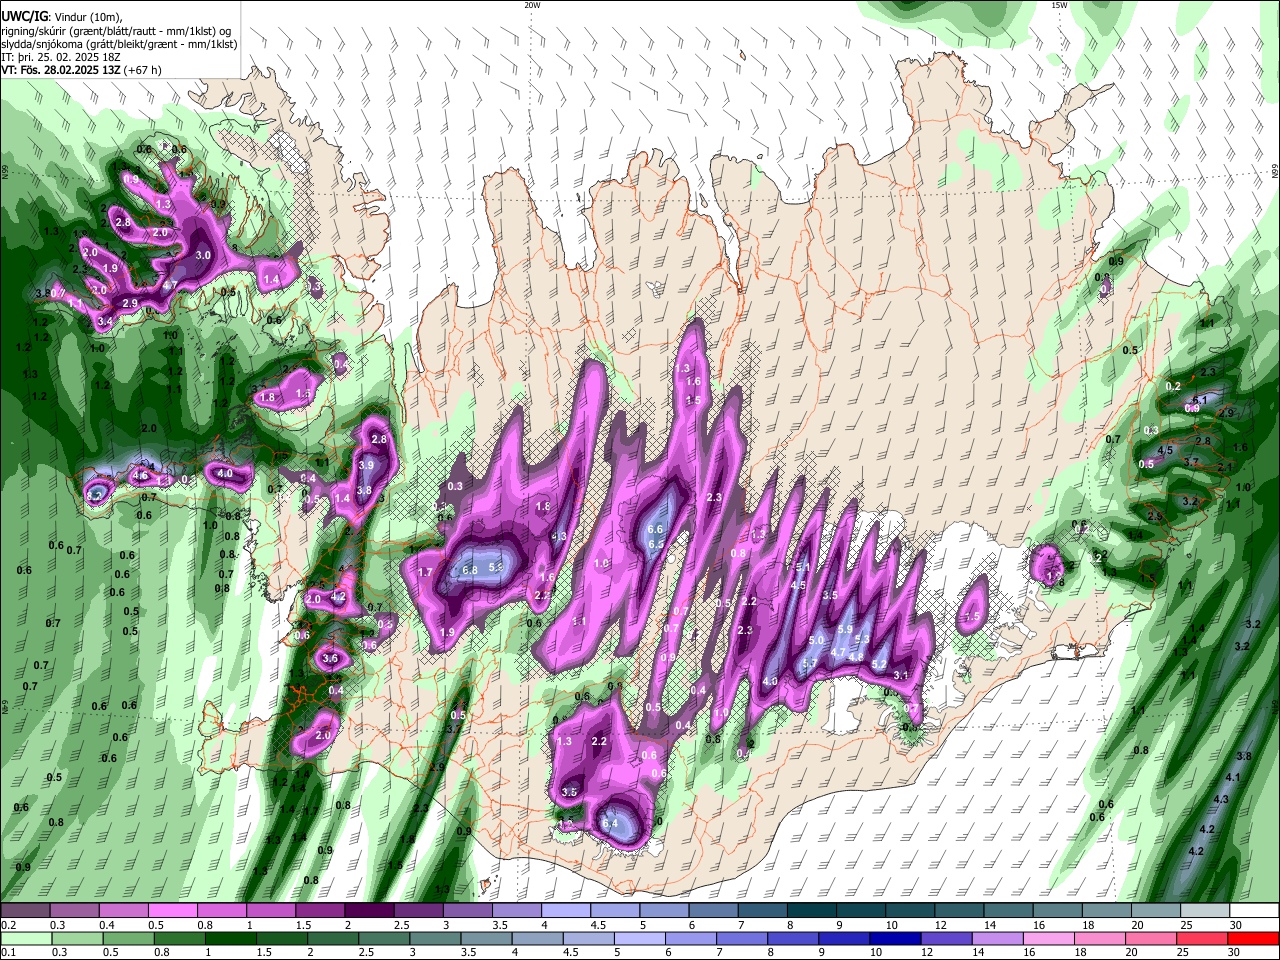This screenshot has width=1280, height=960.
Task: Click the valid time "VT: Fös. 28.02.2025 13Z (+67 h)"
Action: click(x=81, y=70)
